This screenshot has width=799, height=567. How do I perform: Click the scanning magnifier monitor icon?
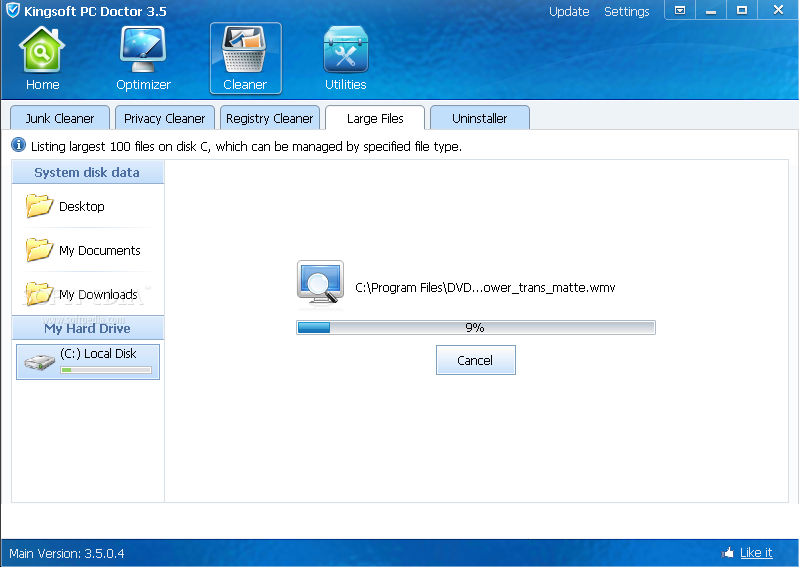(x=321, y=284)
